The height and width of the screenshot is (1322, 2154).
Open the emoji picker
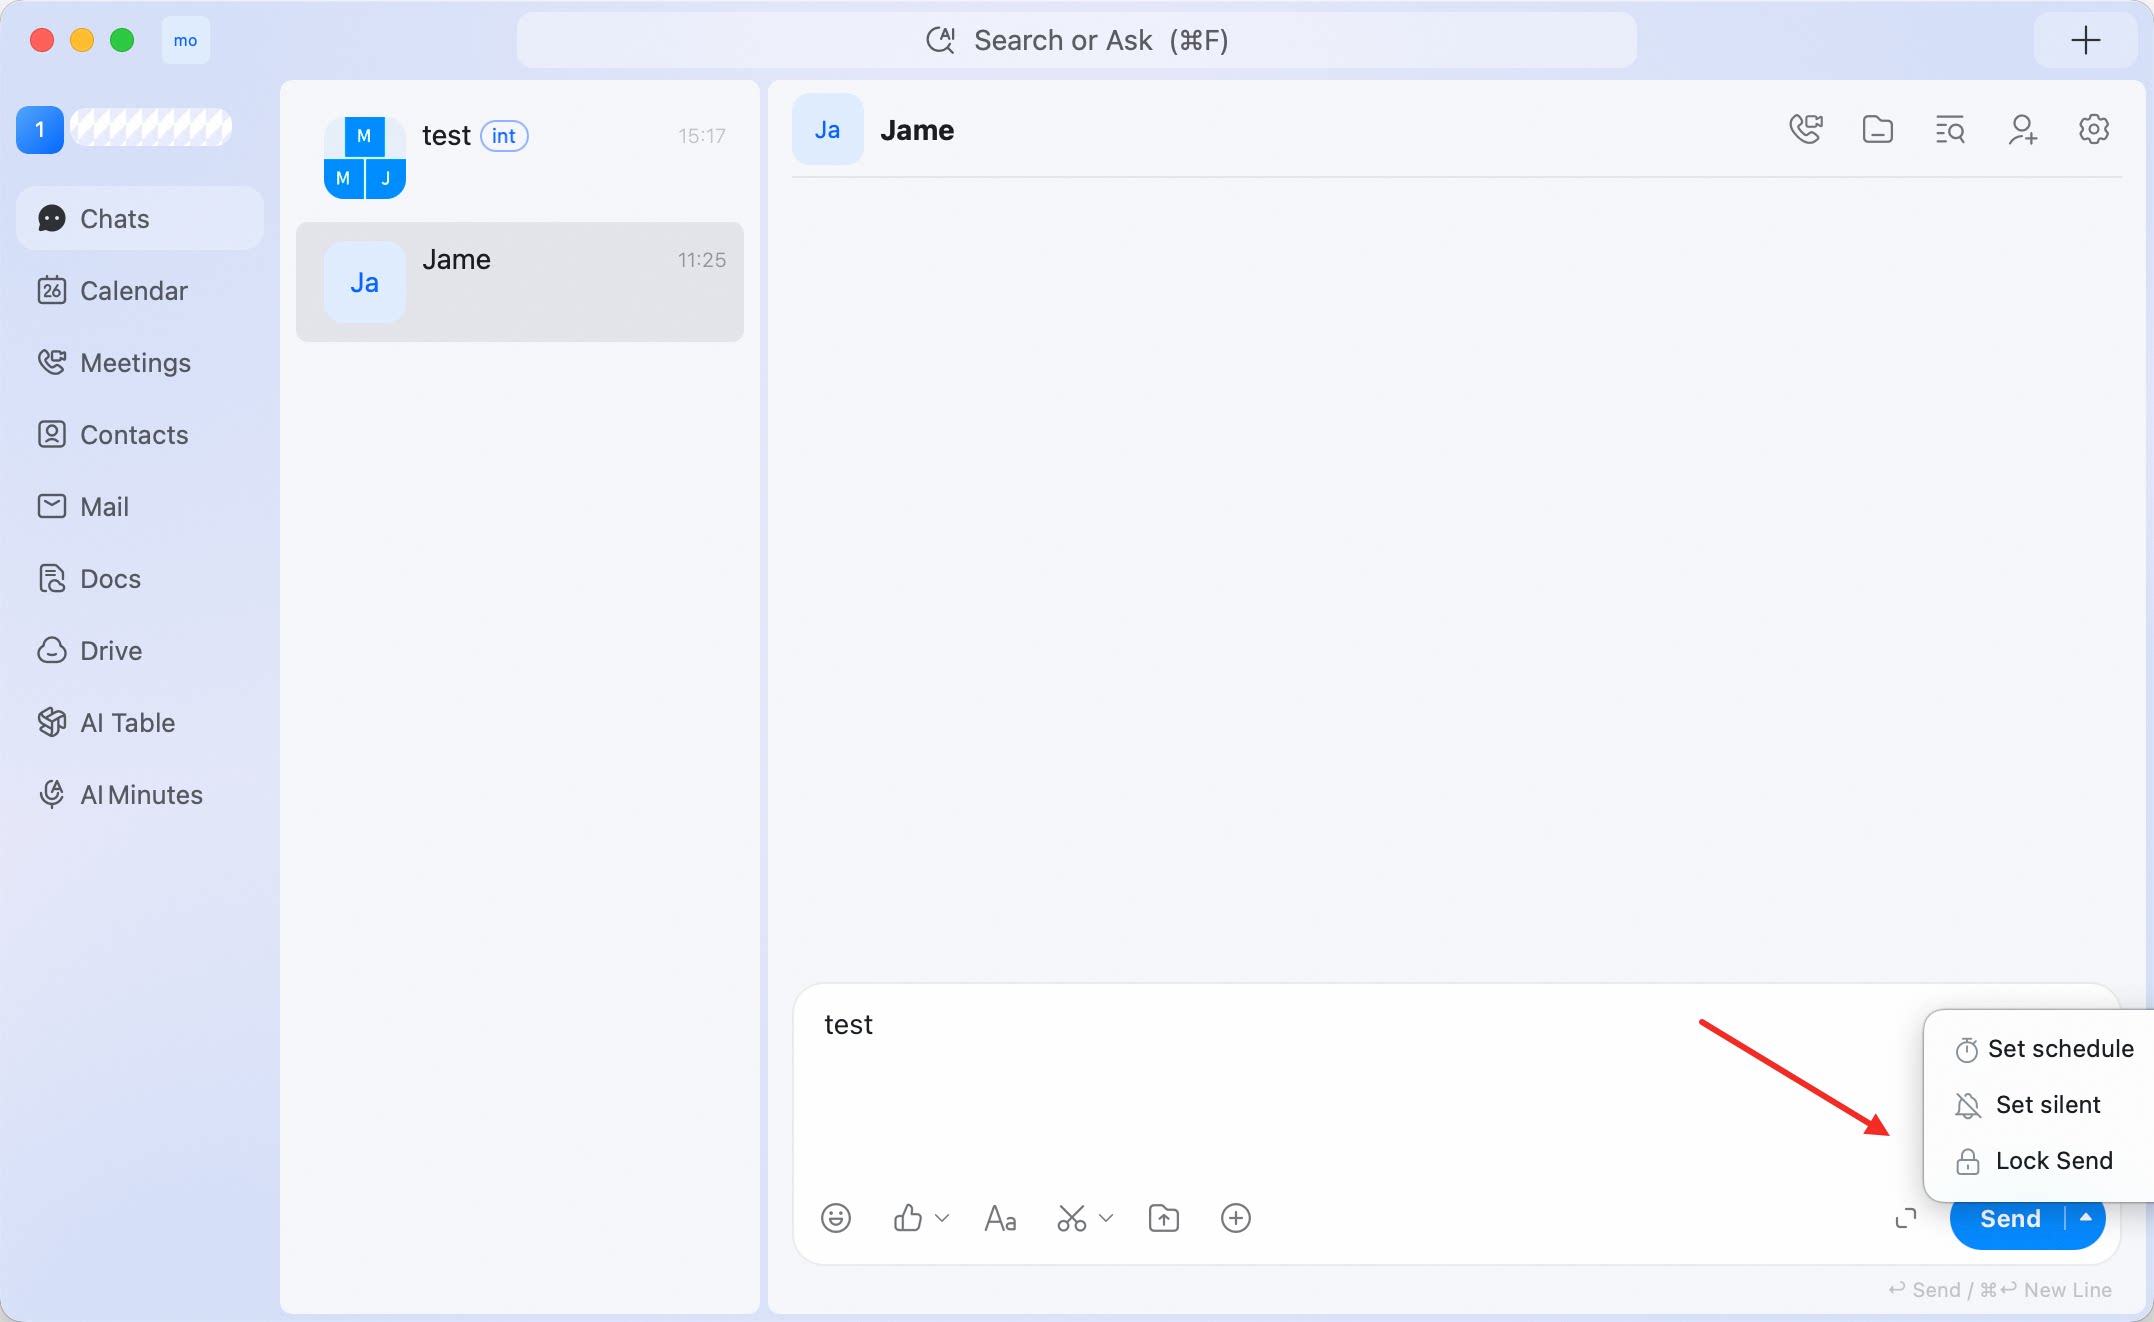836,1218
